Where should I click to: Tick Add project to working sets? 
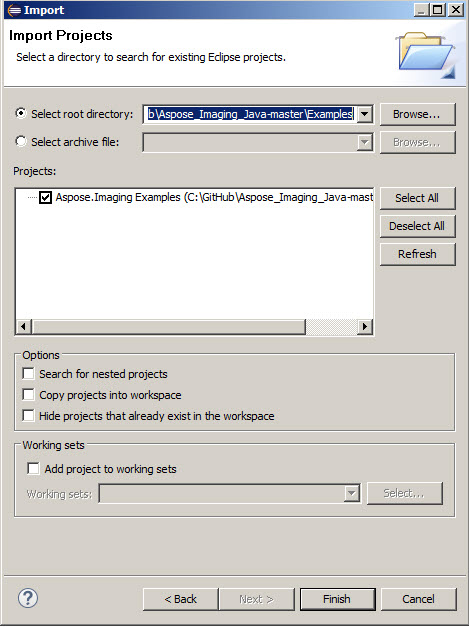point(33,468)
